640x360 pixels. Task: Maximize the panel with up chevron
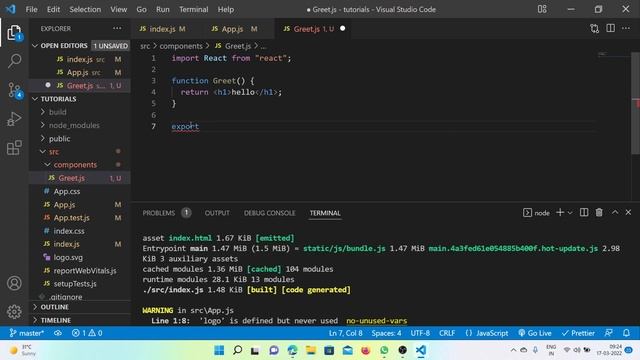coord(615,212)
